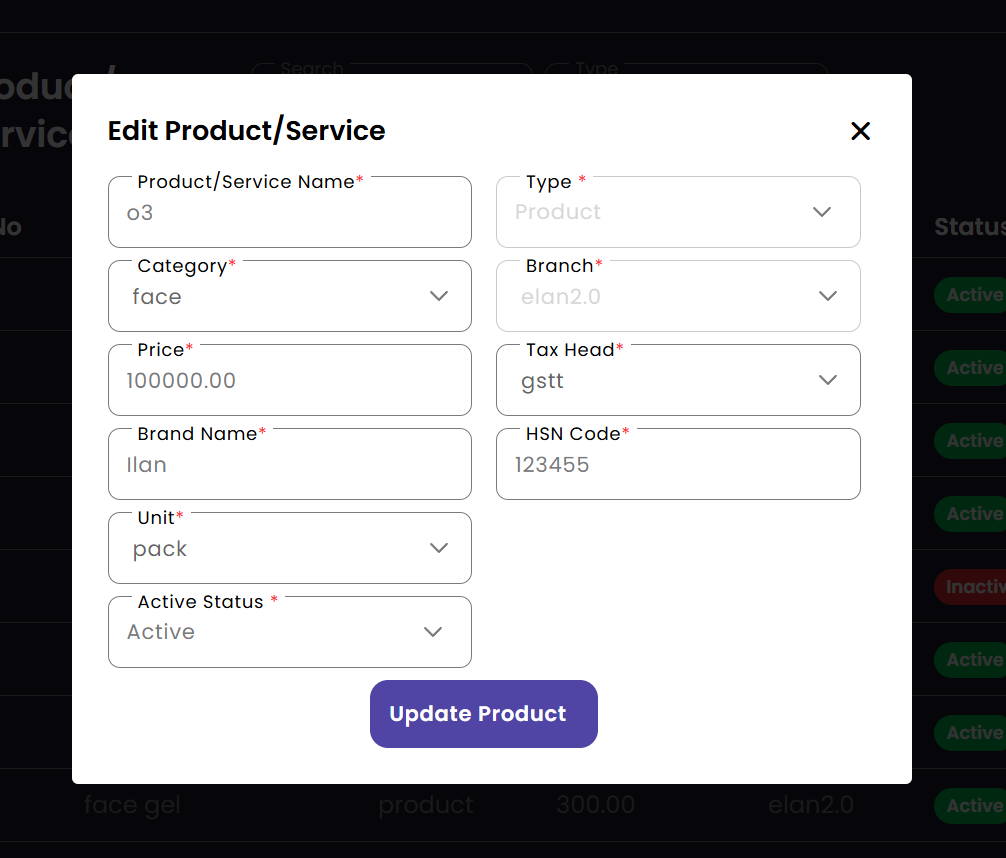Viewport: 1006px width, 858px height.
Task: Click the face gel row in table
Action: click(132, 805)
